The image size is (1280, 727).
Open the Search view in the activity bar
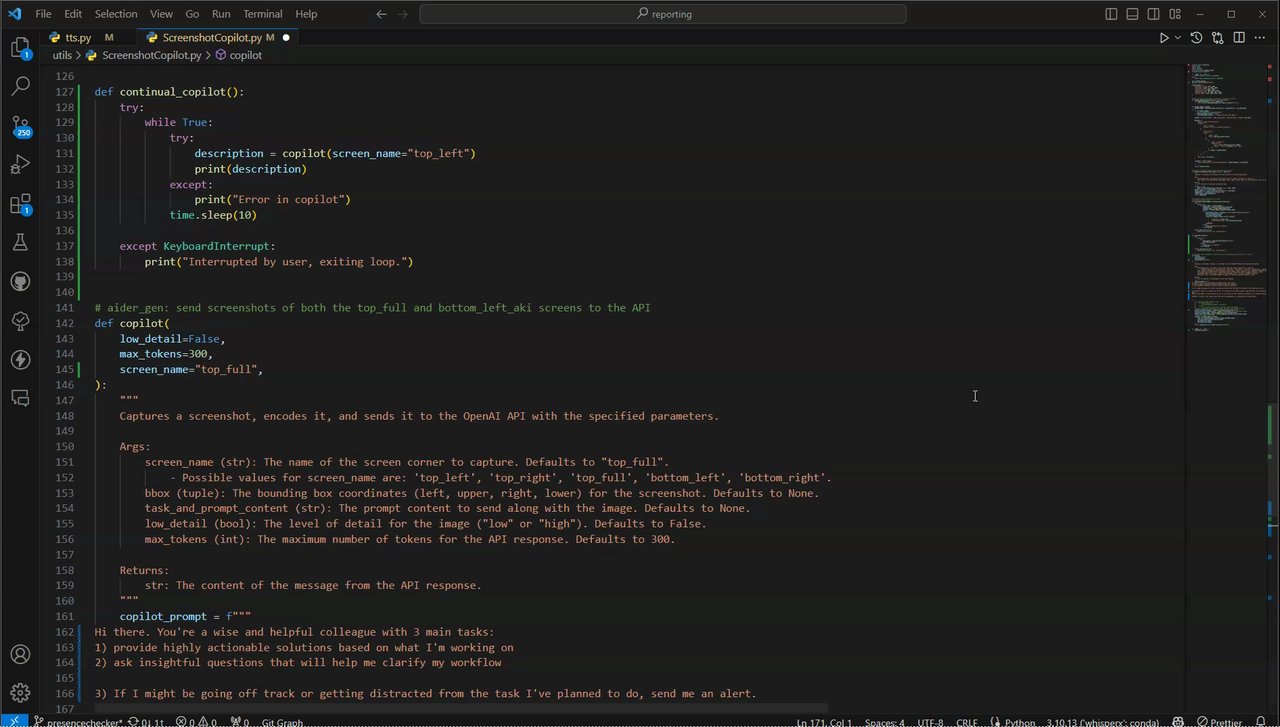click(x=20, y=87)
